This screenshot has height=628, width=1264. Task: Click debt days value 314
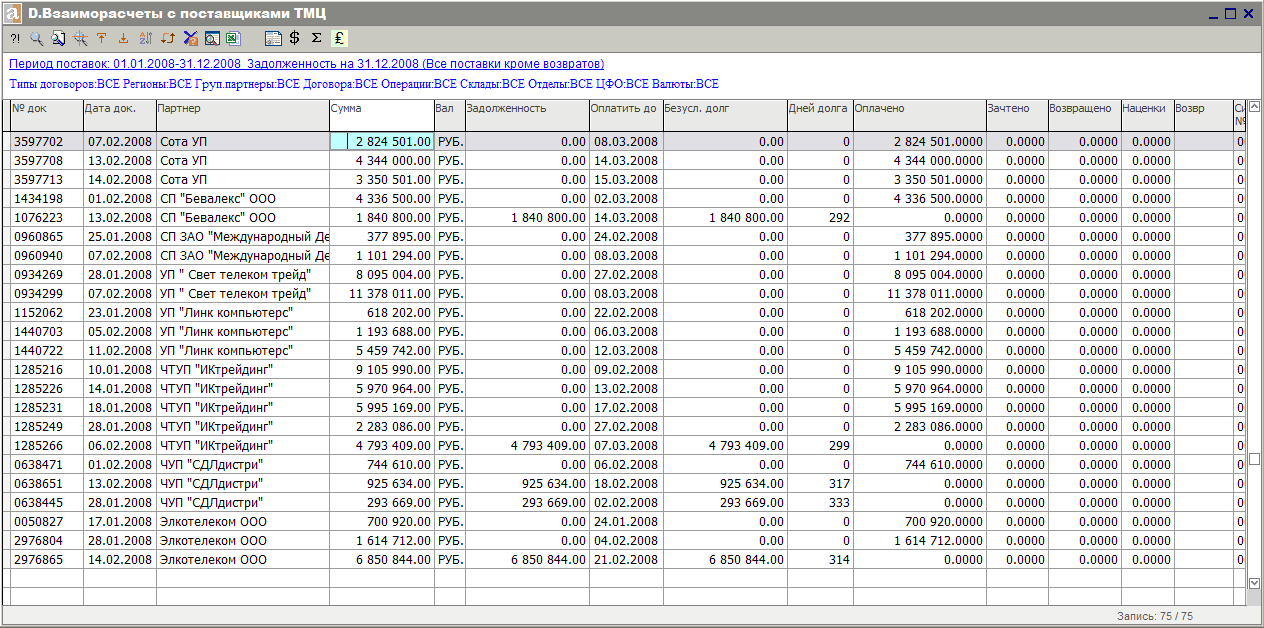pos(820,560)
